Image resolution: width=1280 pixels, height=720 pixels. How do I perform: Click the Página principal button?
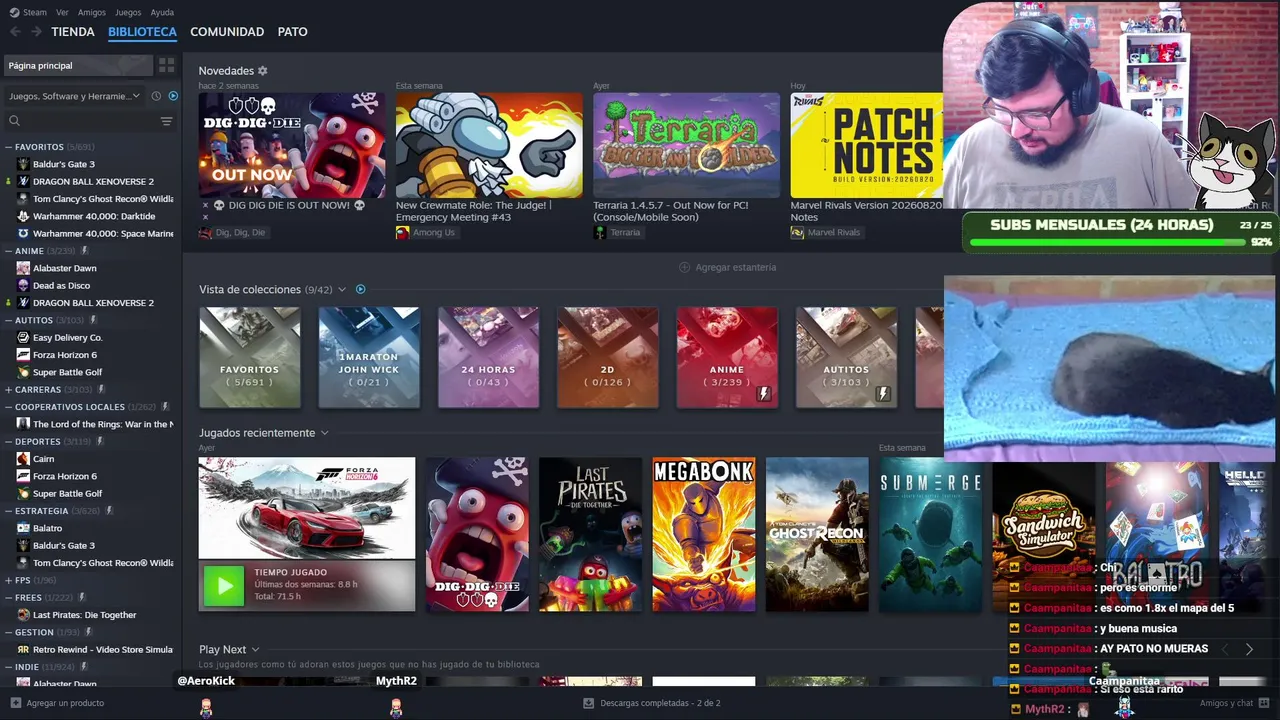(x=78, y=65)
